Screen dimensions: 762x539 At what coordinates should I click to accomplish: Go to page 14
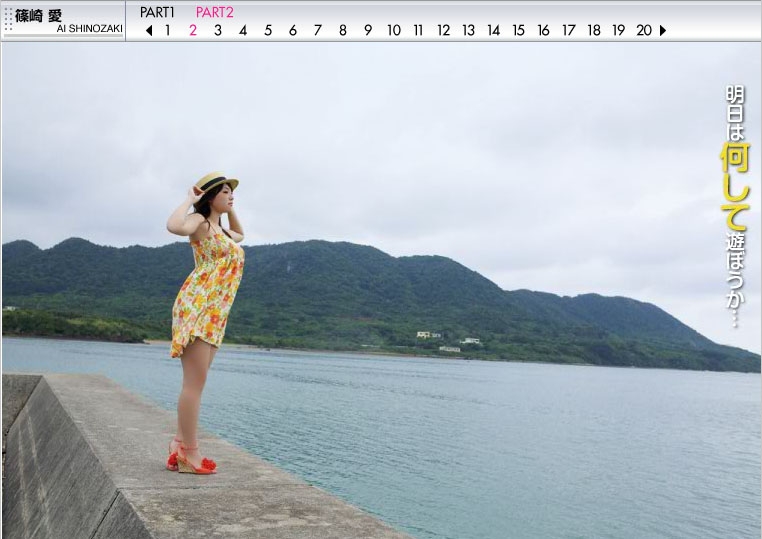(x=494, y=31)
